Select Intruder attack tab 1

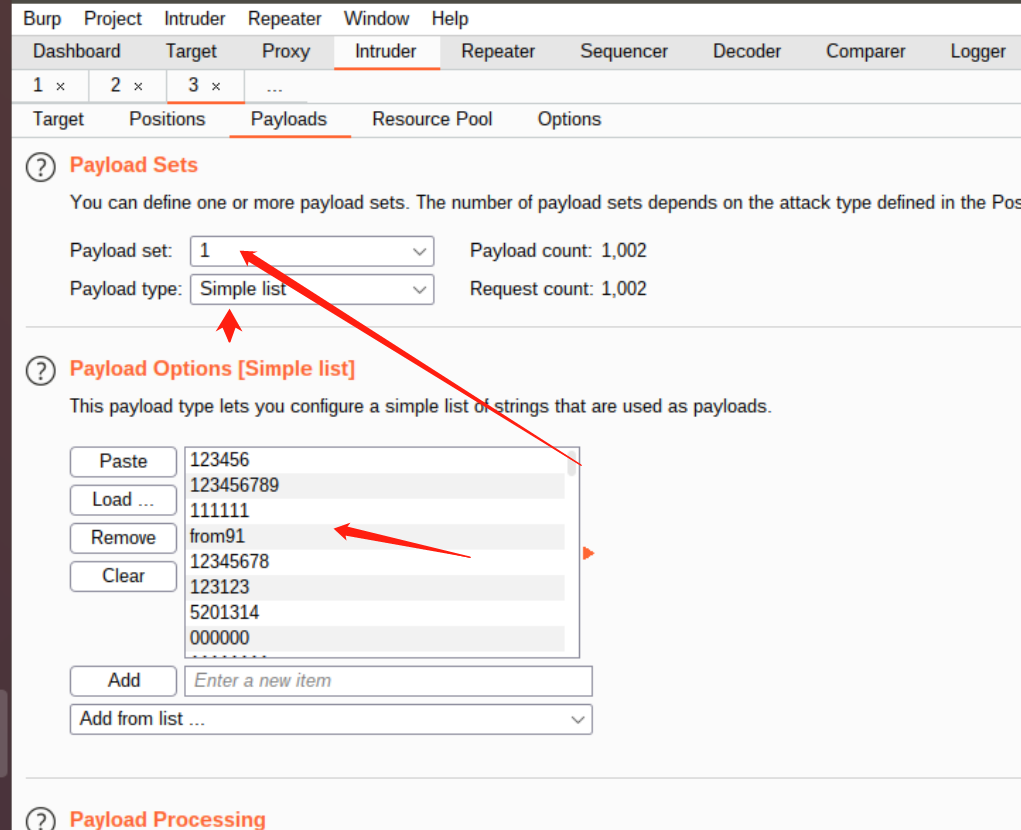click(x=38, y=85)
